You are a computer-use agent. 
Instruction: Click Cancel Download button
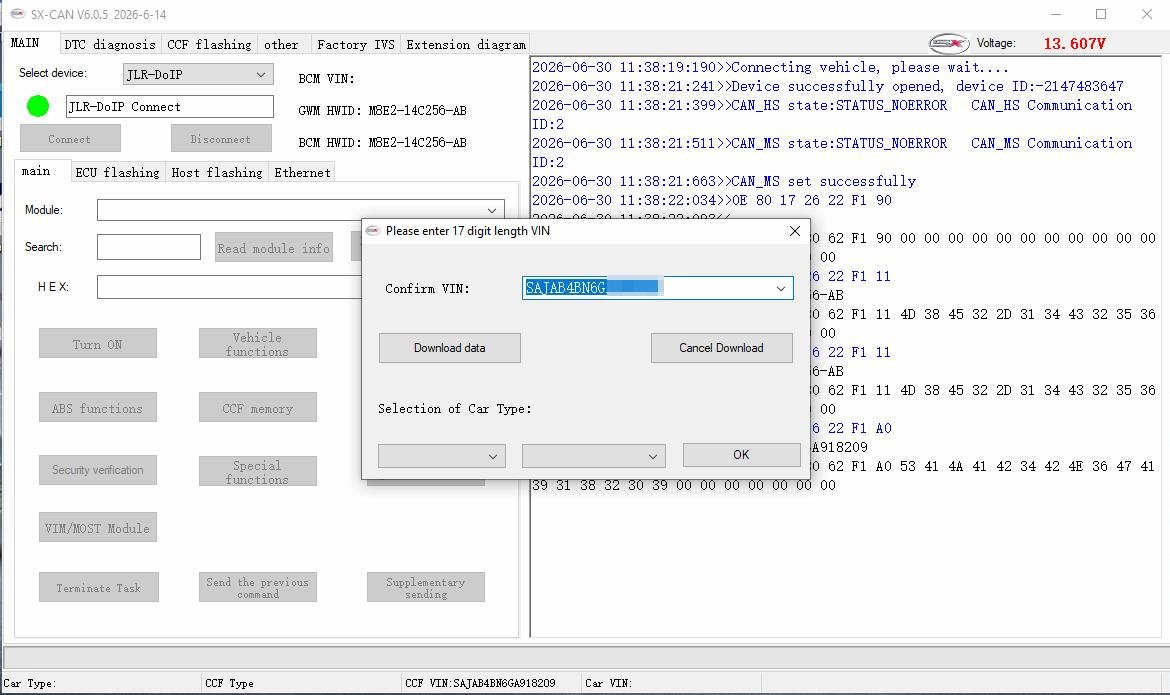(722, 348)
